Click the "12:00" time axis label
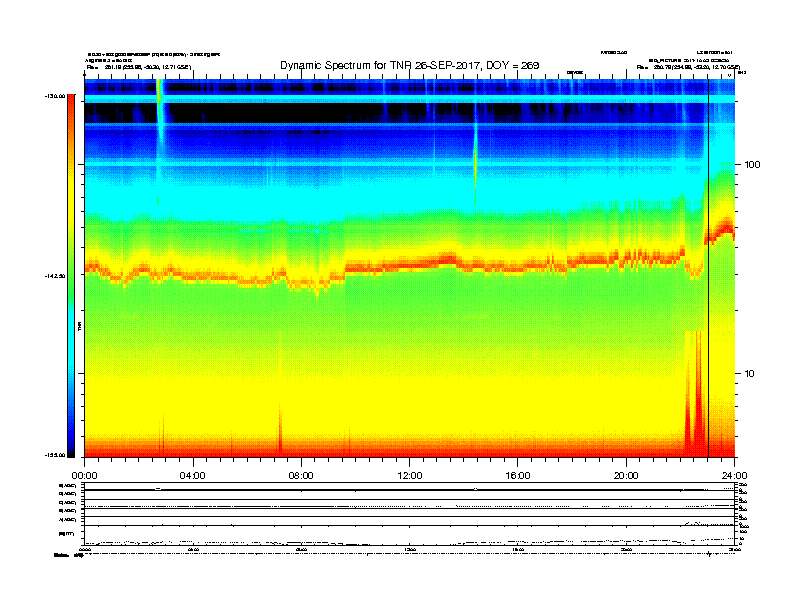The width and height of the screenshot is (792, 612). click(410, 476)
